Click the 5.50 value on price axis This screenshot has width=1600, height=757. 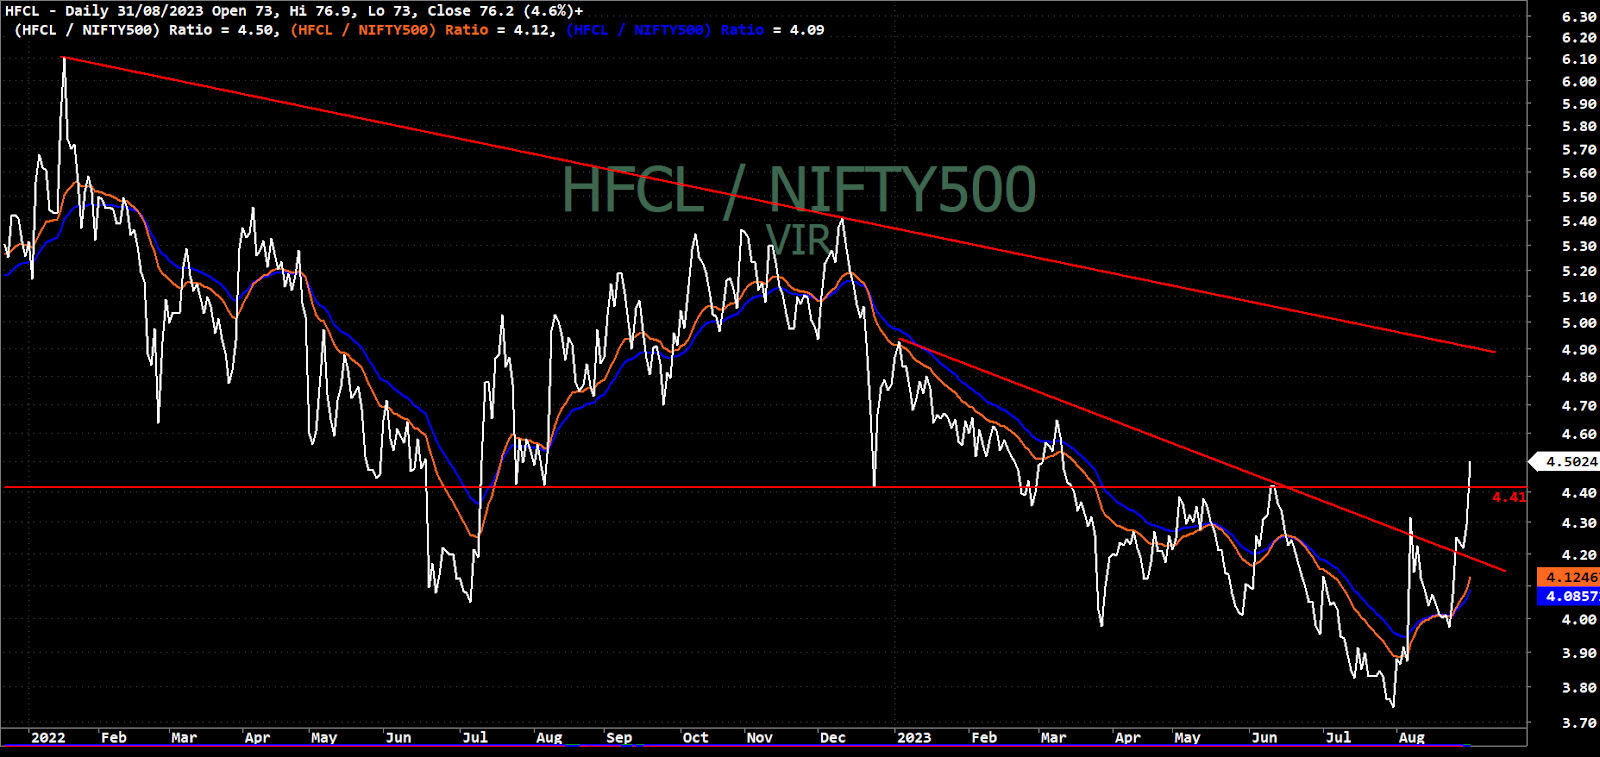(x=1579, y=197)
